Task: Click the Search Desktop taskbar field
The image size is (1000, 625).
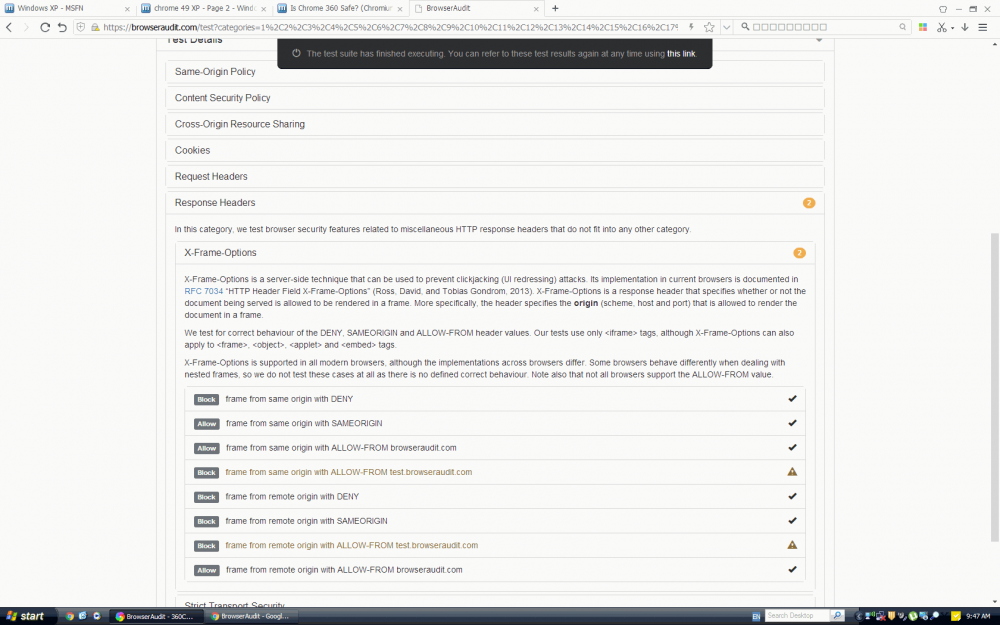Action: tap(797, 616)
